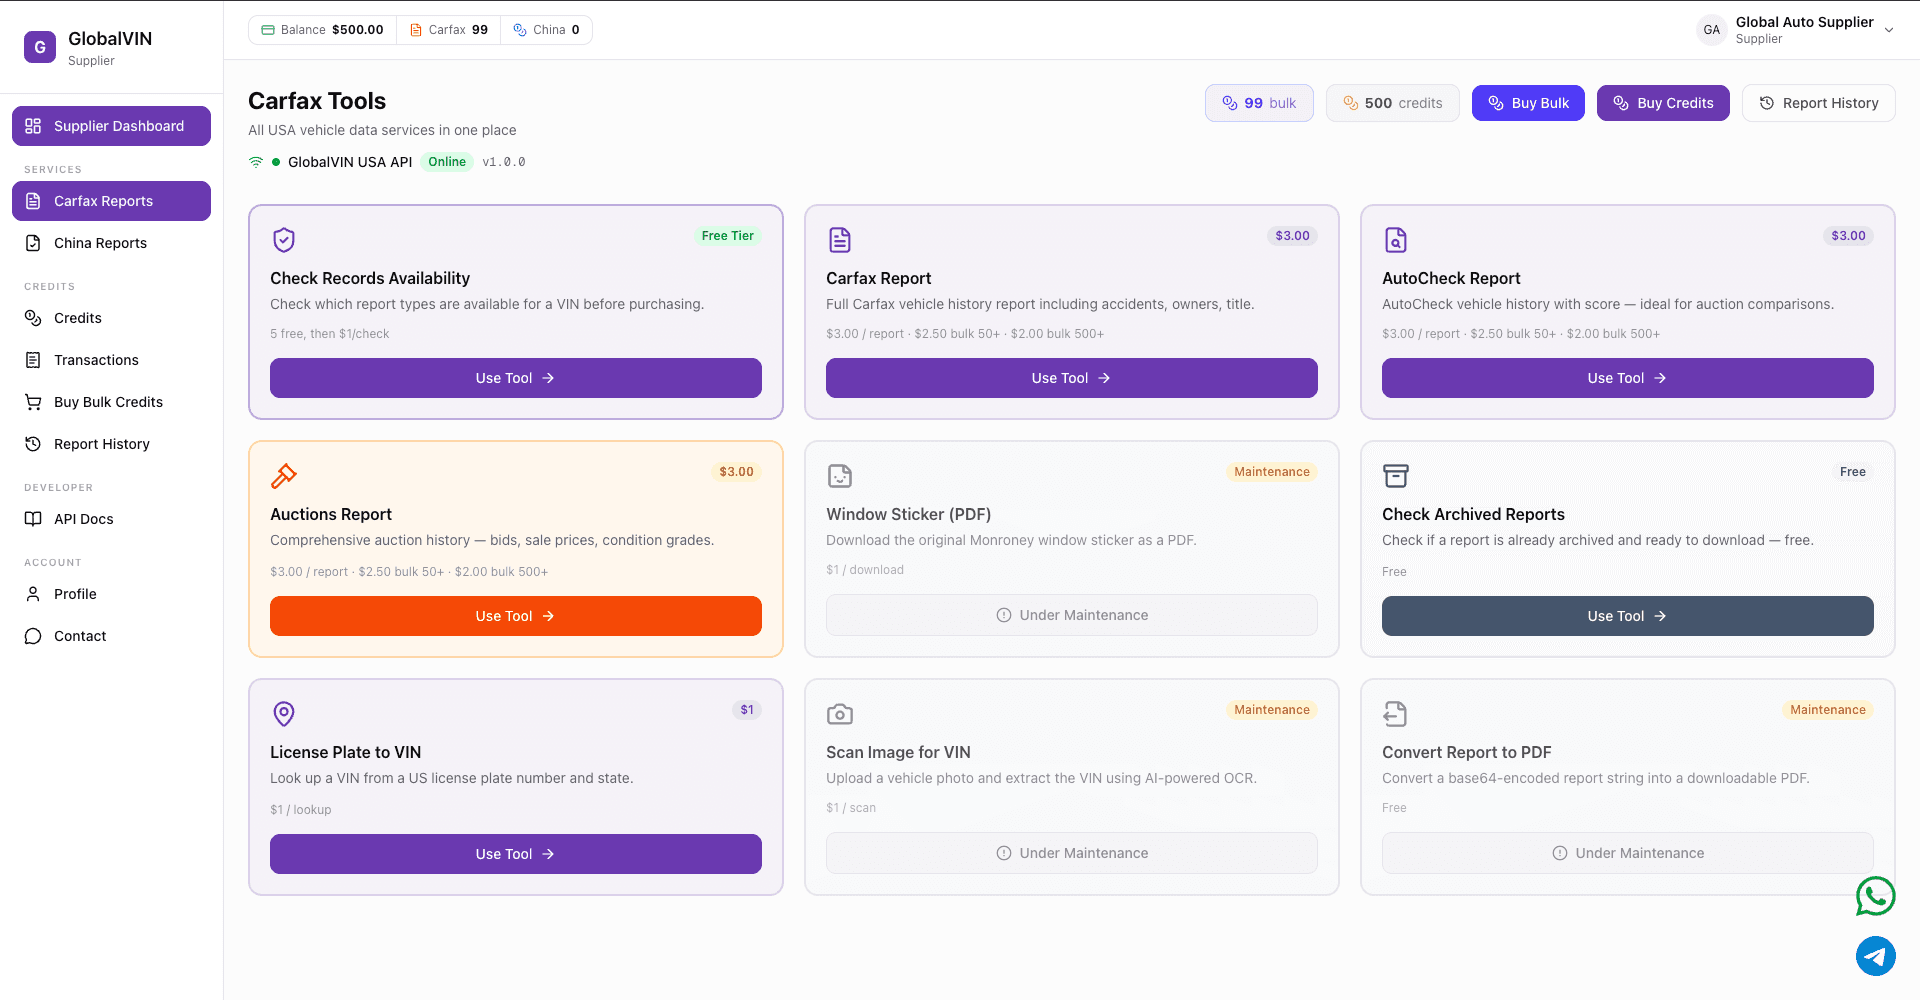Screen dimensions: 1920x1000
Task: Open Report History via clock icon in sidebar
Action: tap(33, 443)
